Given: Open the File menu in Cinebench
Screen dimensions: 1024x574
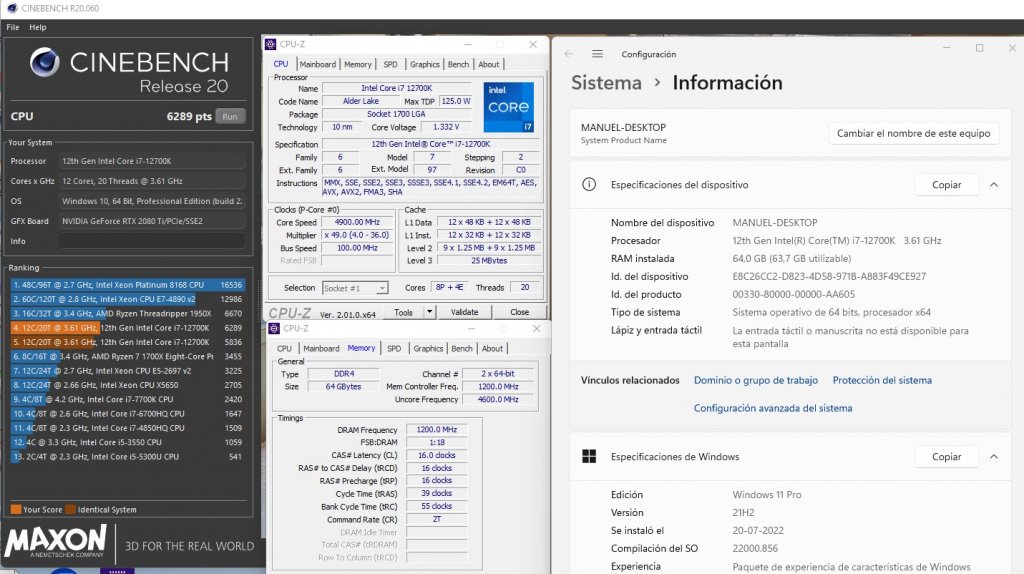Looking at the screenshot, I should pyautogui.click(x=13, y=27).
